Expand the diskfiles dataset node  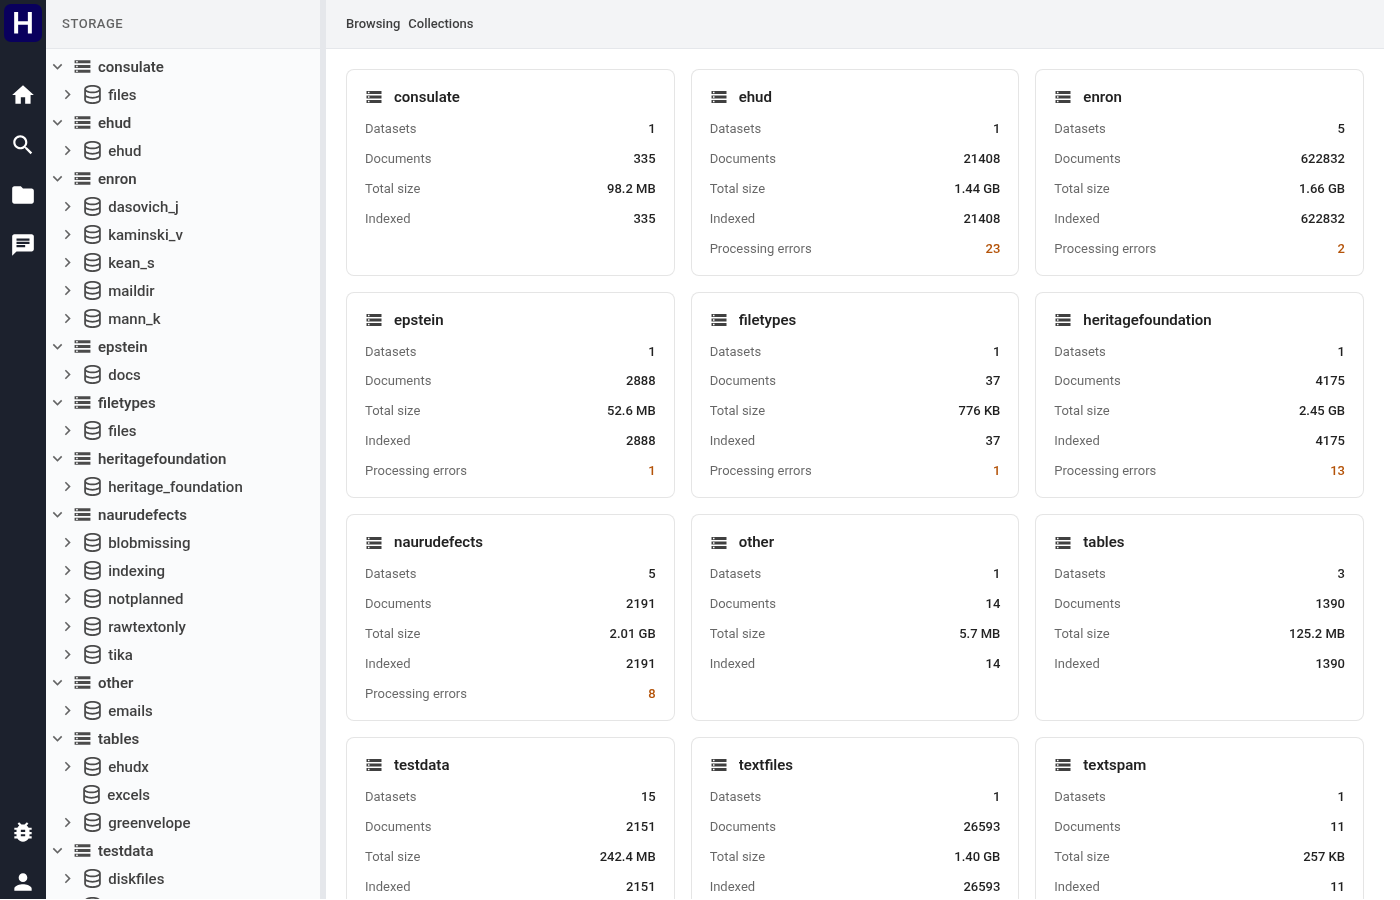[67, 879]
